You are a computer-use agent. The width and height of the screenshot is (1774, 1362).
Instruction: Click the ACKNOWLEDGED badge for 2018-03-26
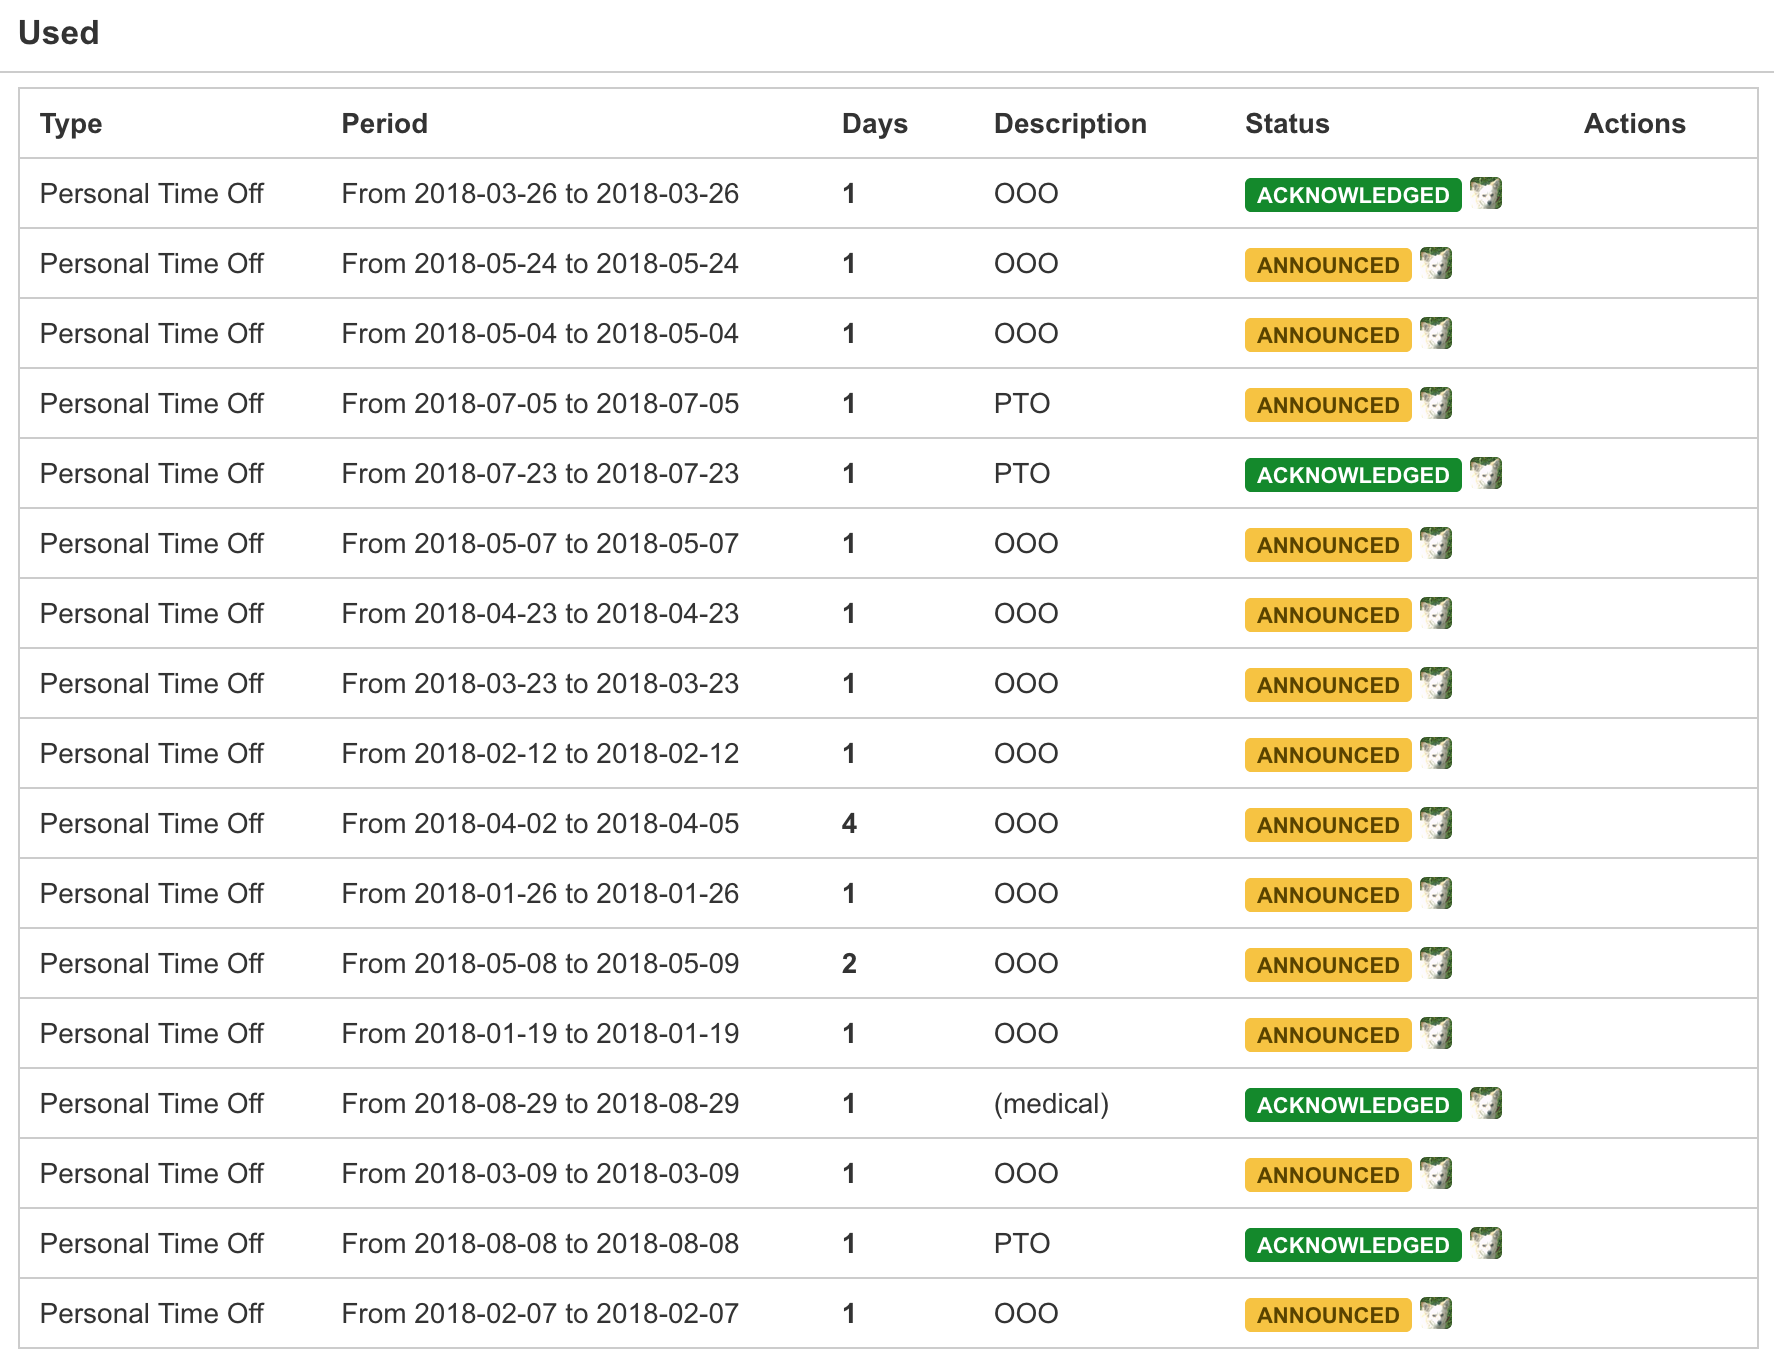tap(1353, 195)
